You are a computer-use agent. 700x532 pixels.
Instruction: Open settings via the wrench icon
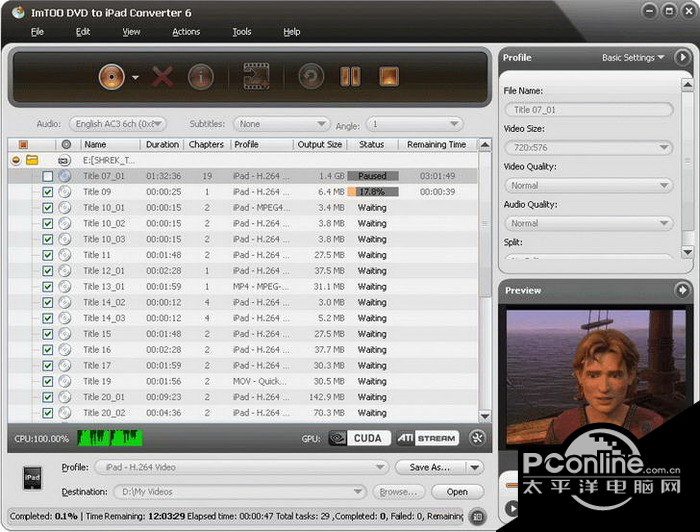[478, 438]
